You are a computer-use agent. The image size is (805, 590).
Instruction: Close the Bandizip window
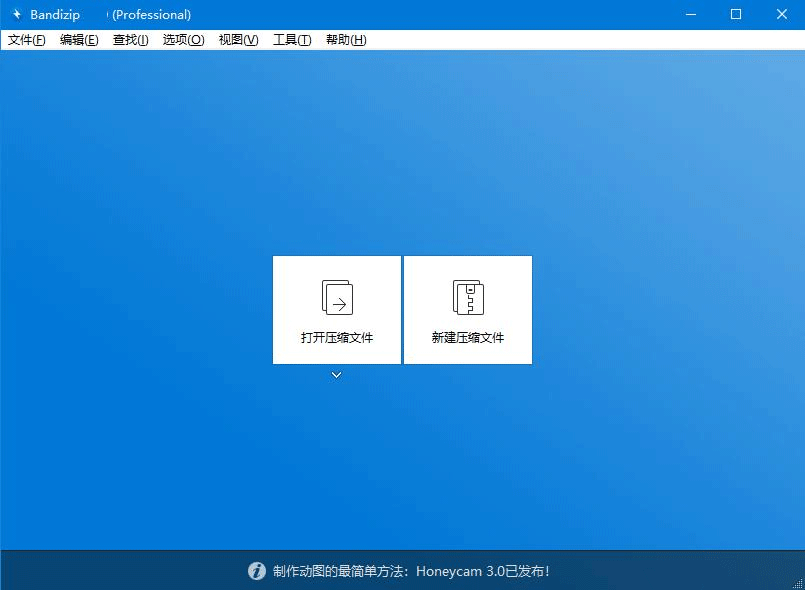(x=783, y=14)
